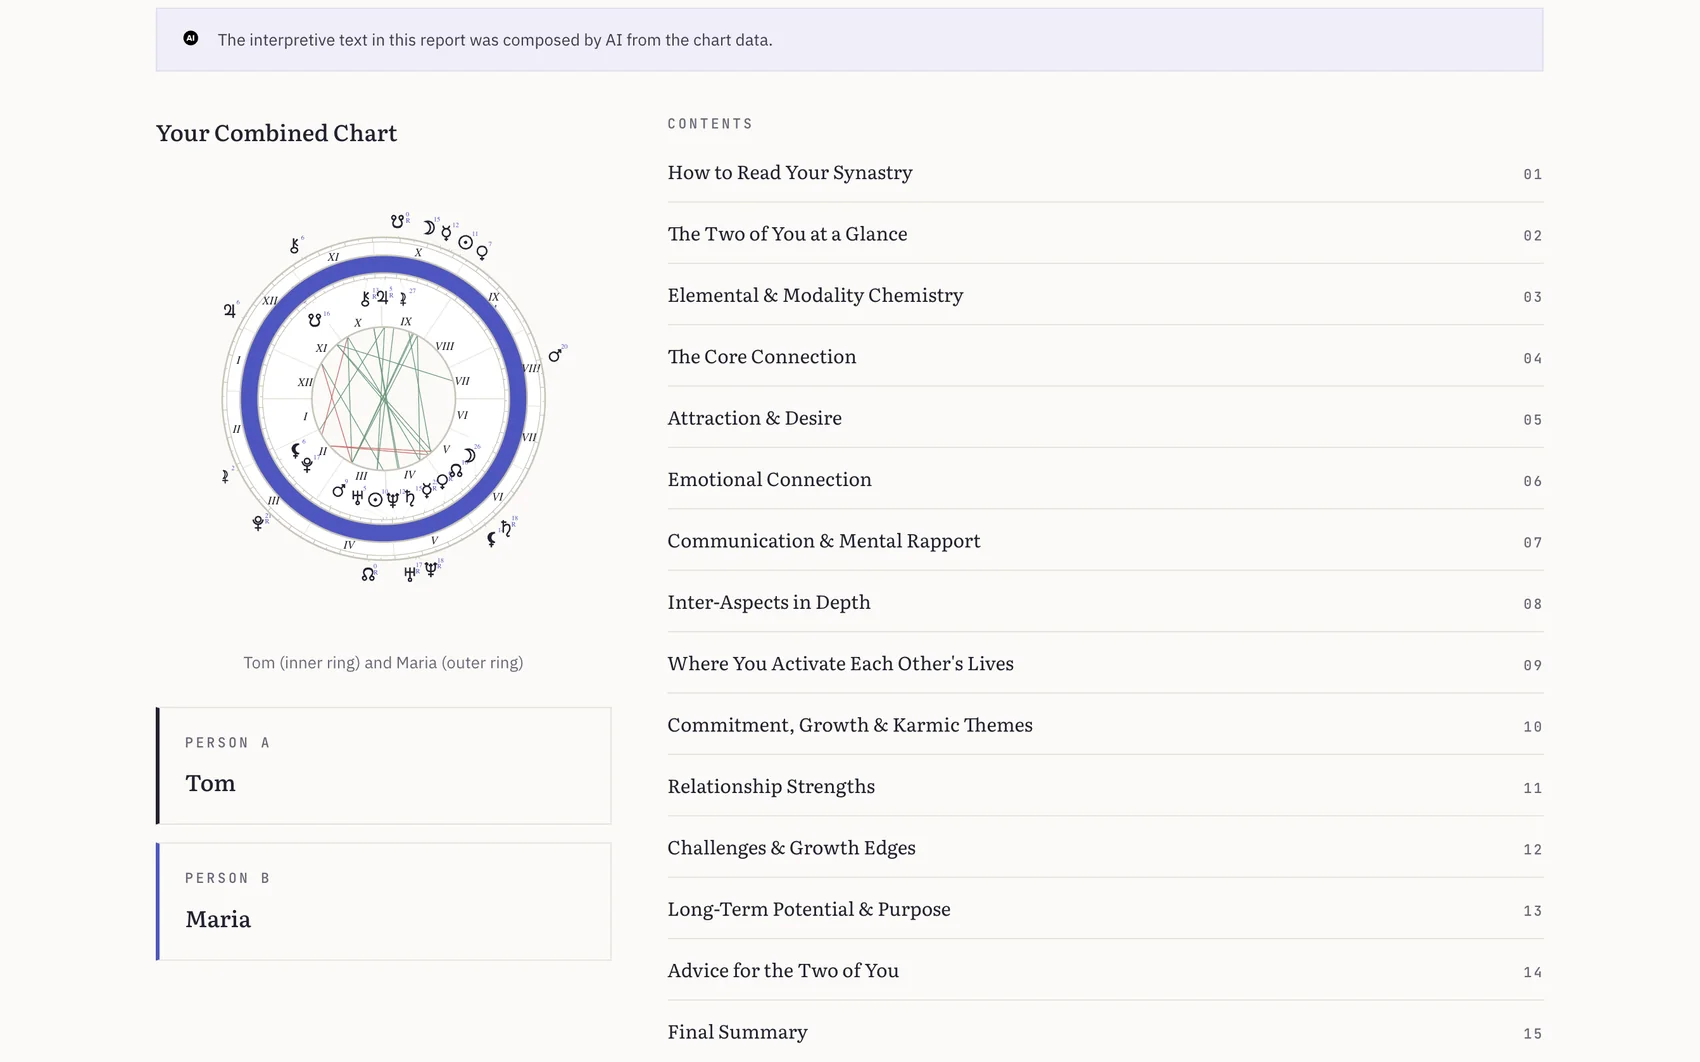Click Tom's inner-ring Neptune glyph
This screenshot has height=1062, width=1700.
click(x=393, y=499)
